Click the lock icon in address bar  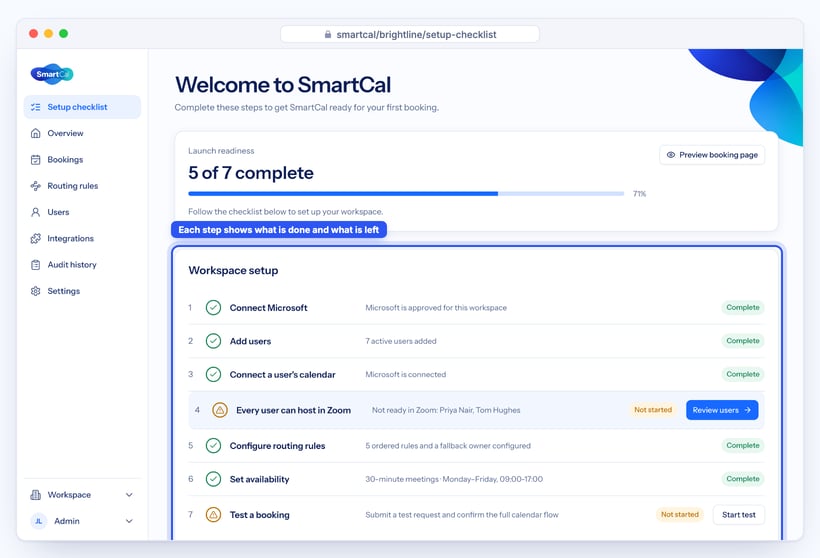pos(328,35)
